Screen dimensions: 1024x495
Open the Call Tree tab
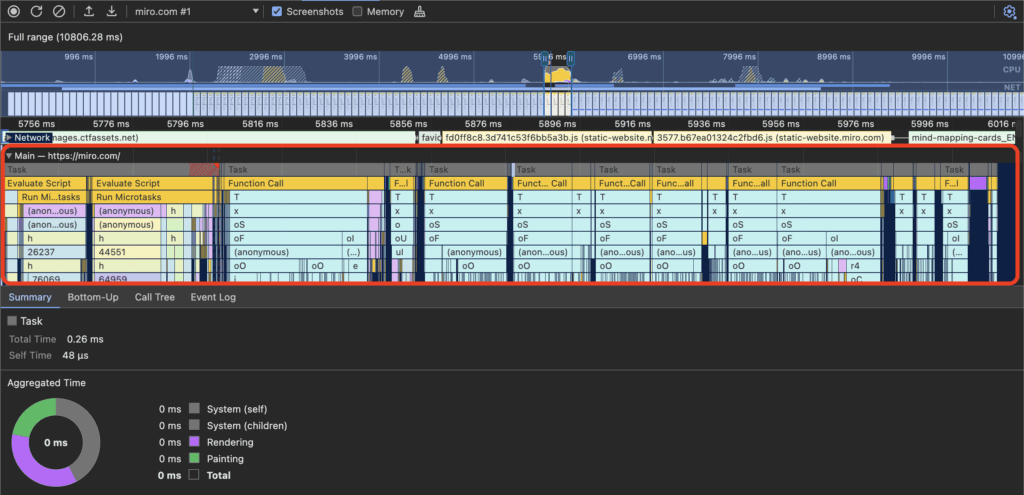tap(154, 297)
